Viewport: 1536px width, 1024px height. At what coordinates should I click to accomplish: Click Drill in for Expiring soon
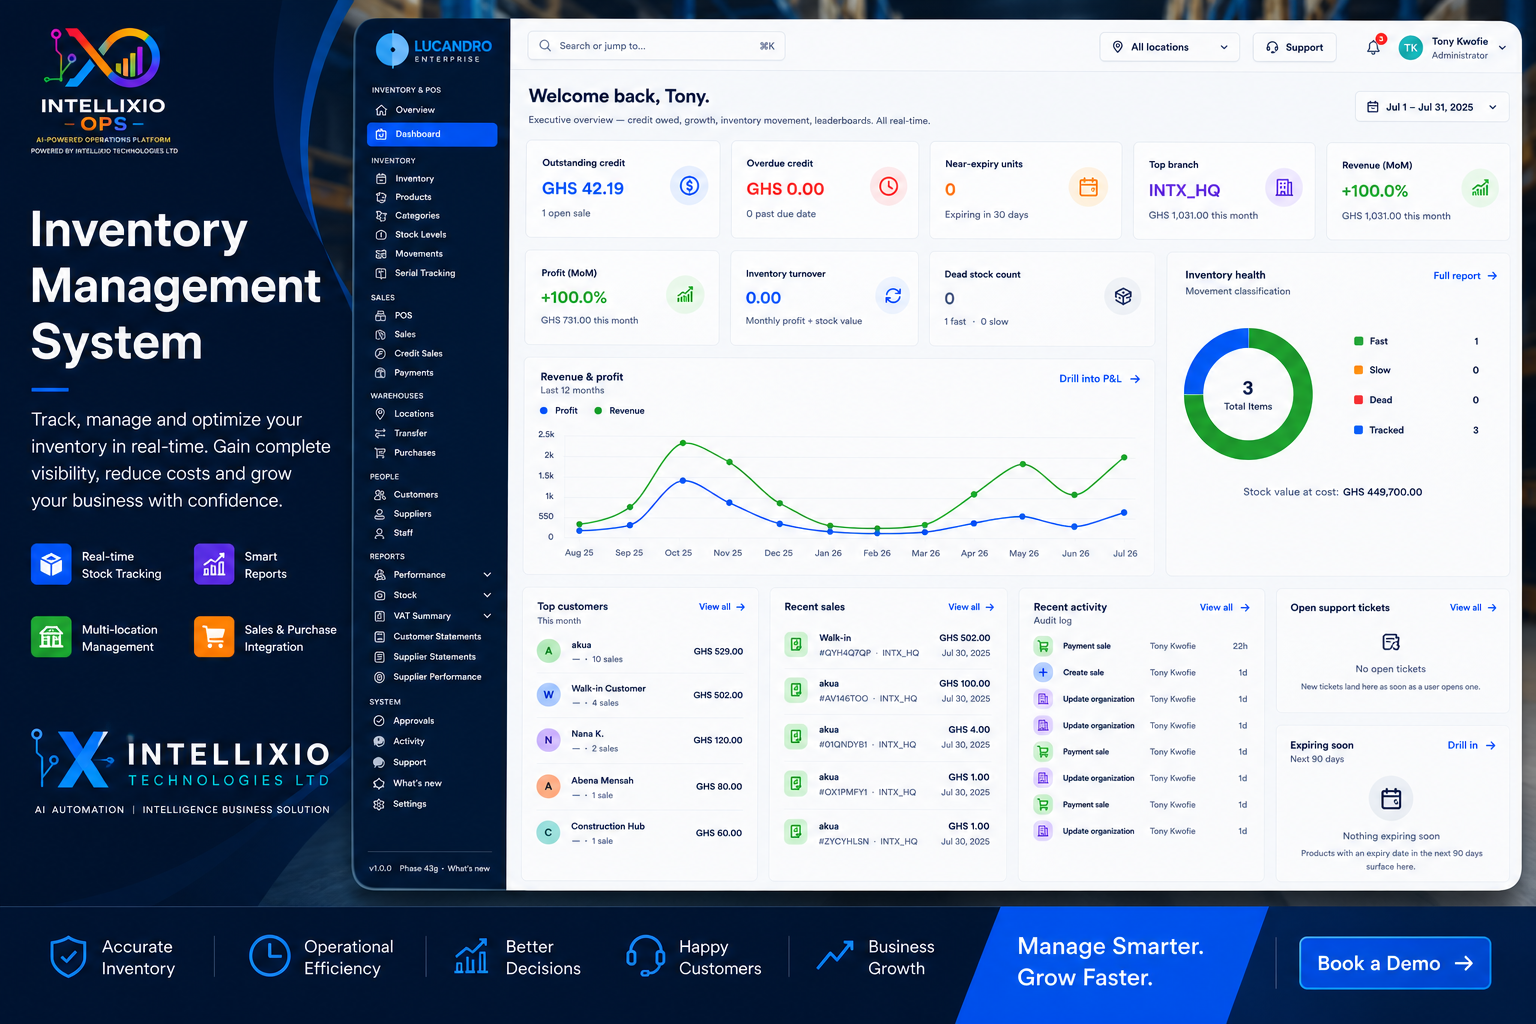click(x=1471, y=745)
